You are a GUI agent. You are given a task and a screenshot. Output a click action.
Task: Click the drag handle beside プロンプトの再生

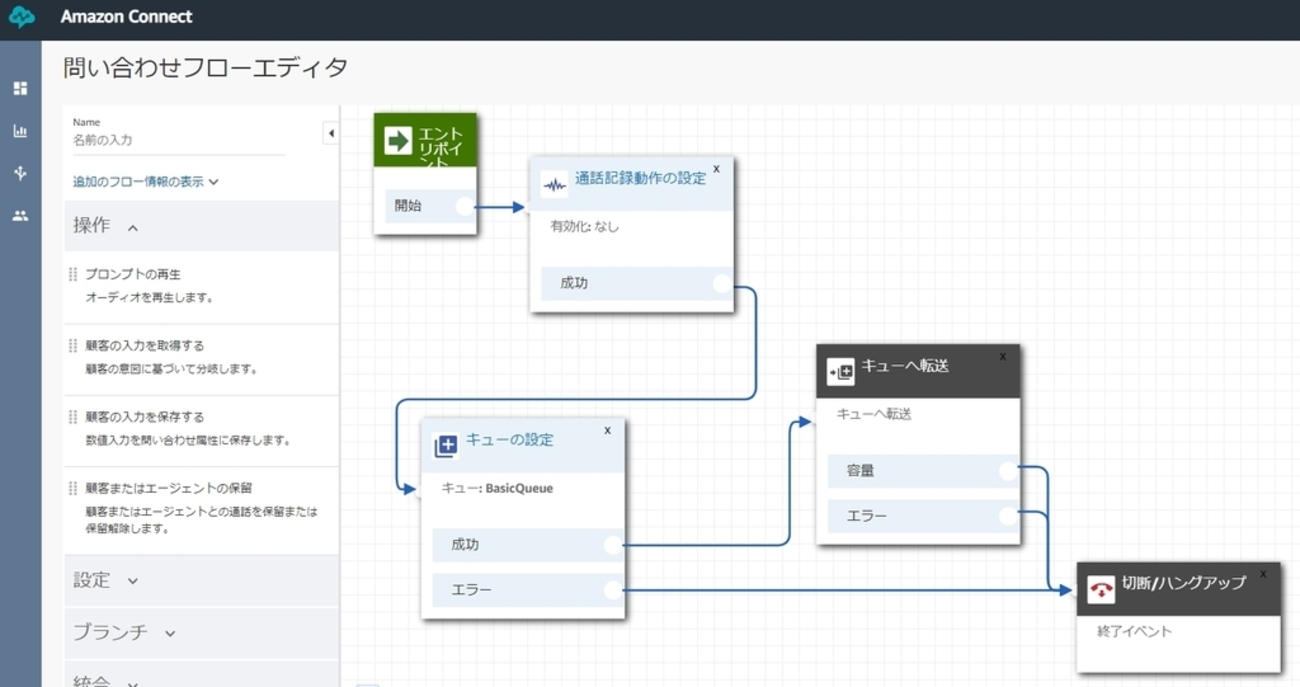pyautogui.click(x=73, y=274)
